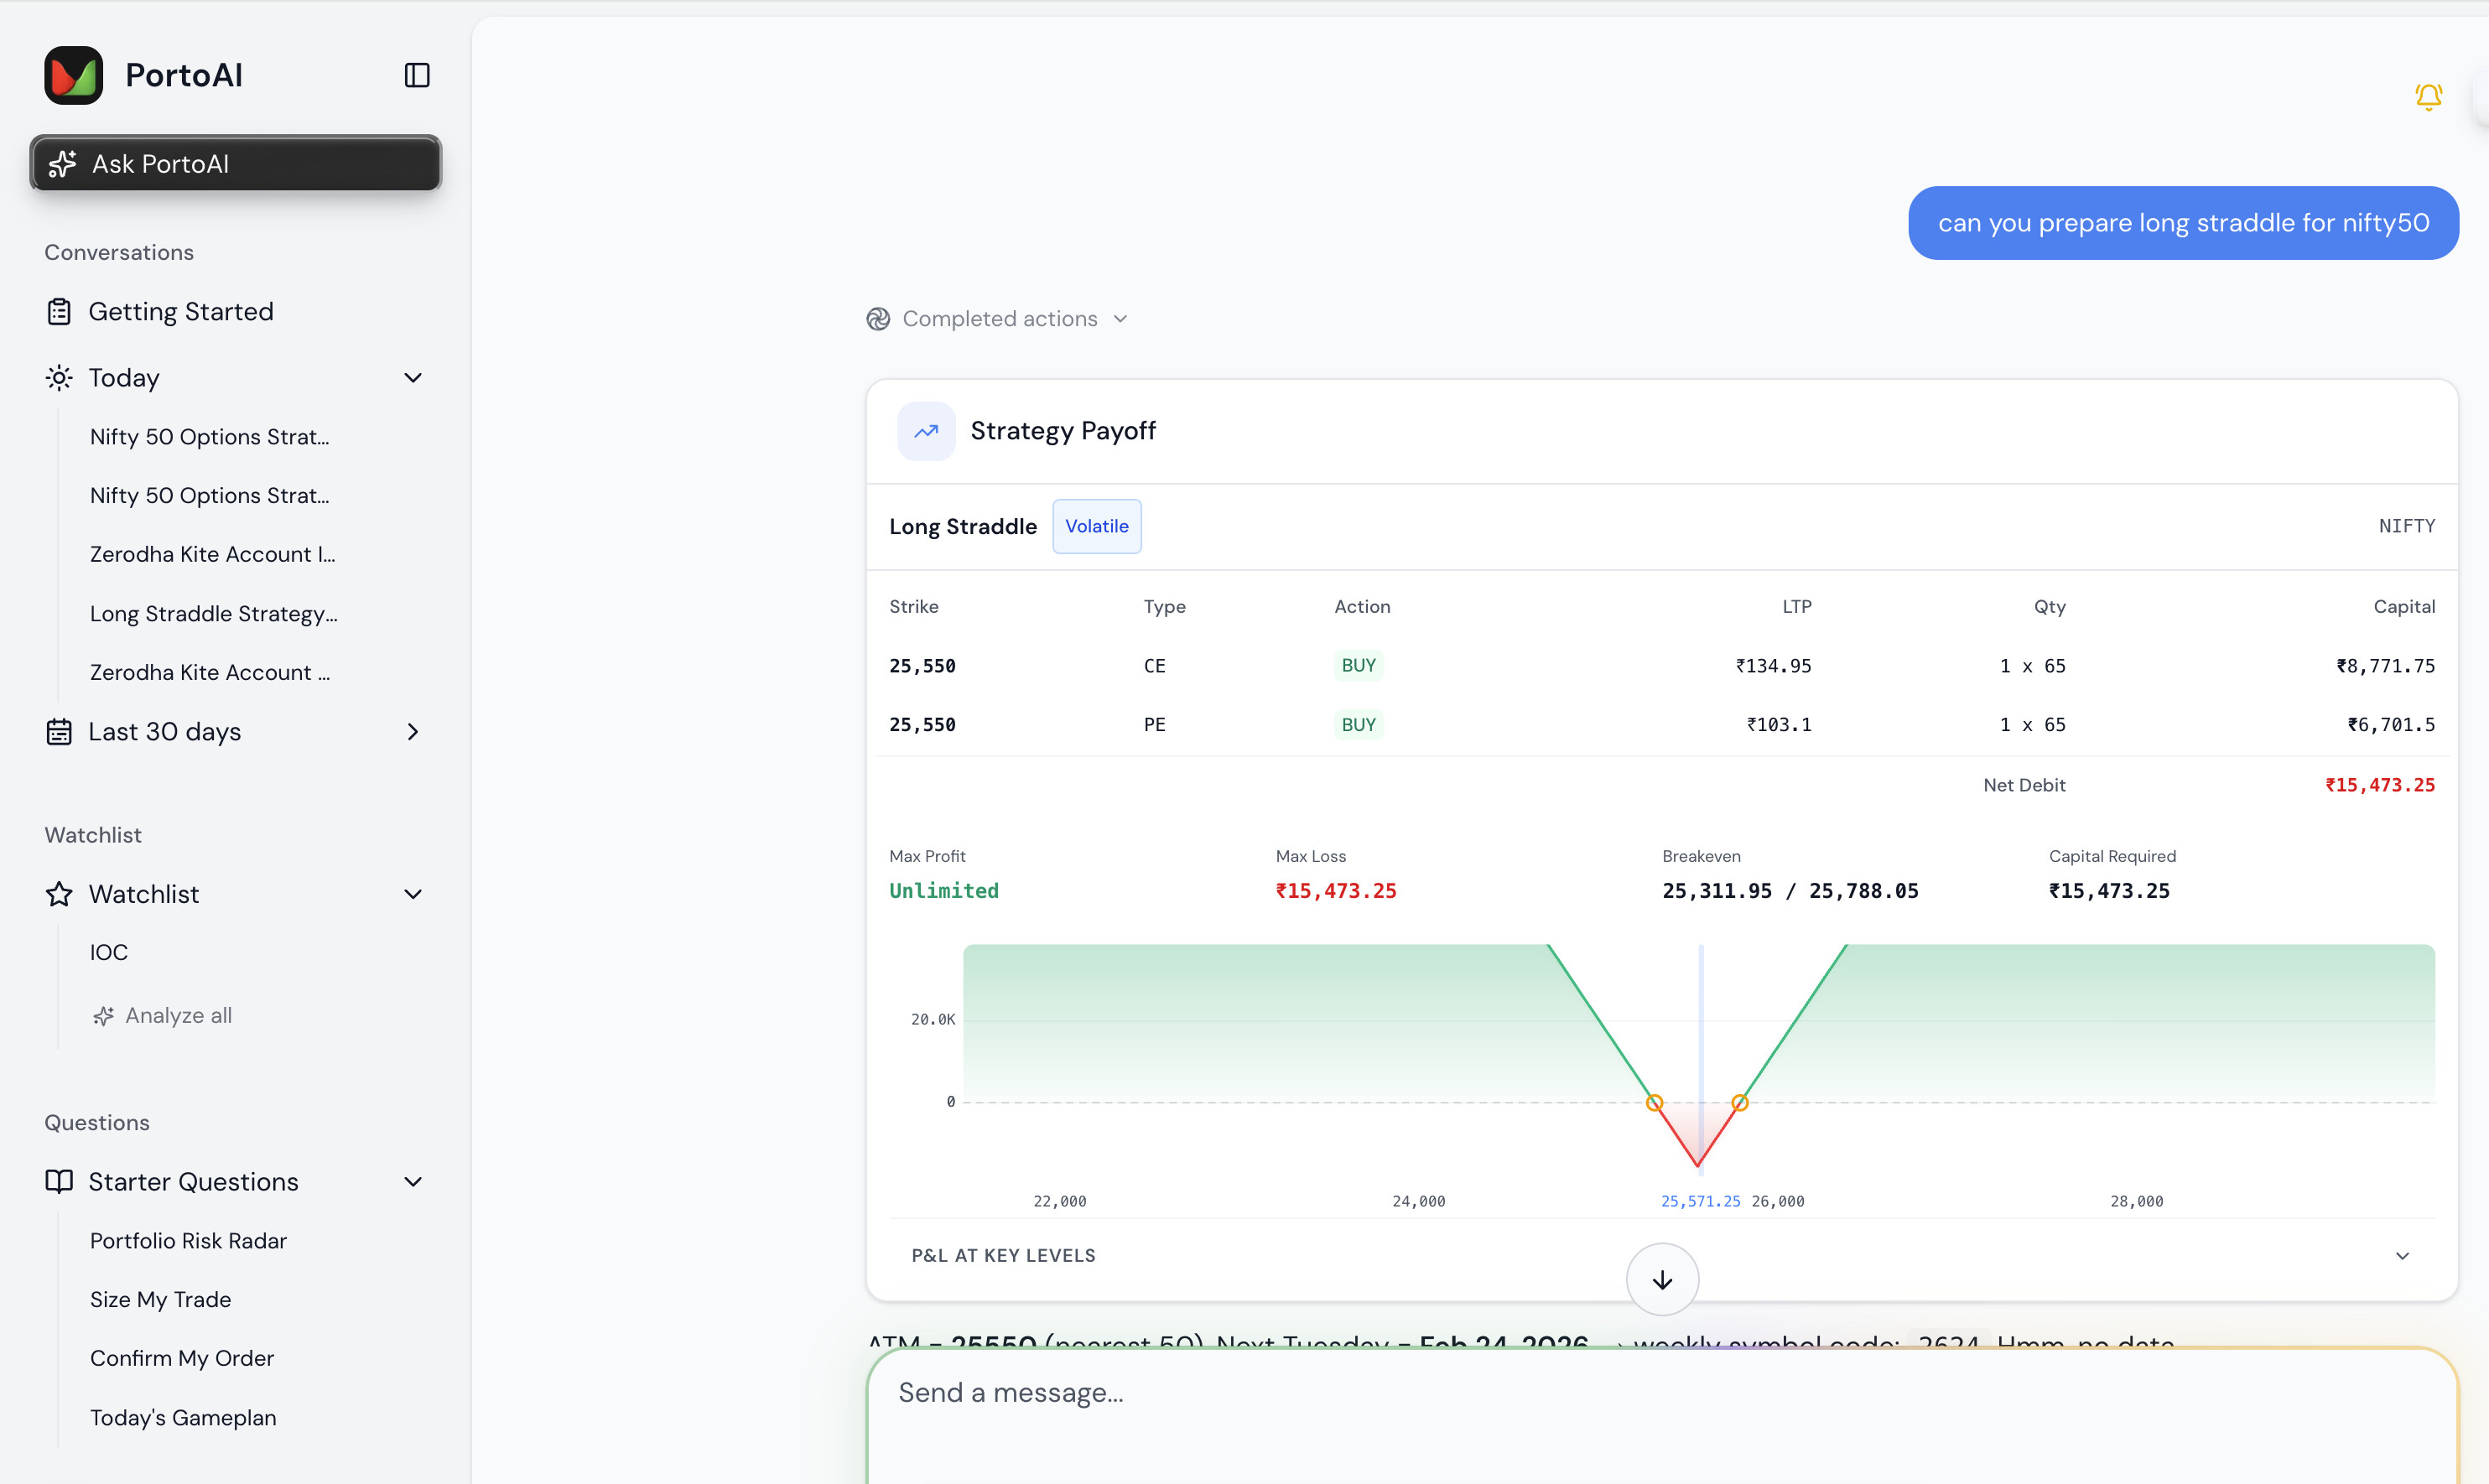Click the scroll-down arrow button
2489x1484 pixels.
coord(1662,1279)
